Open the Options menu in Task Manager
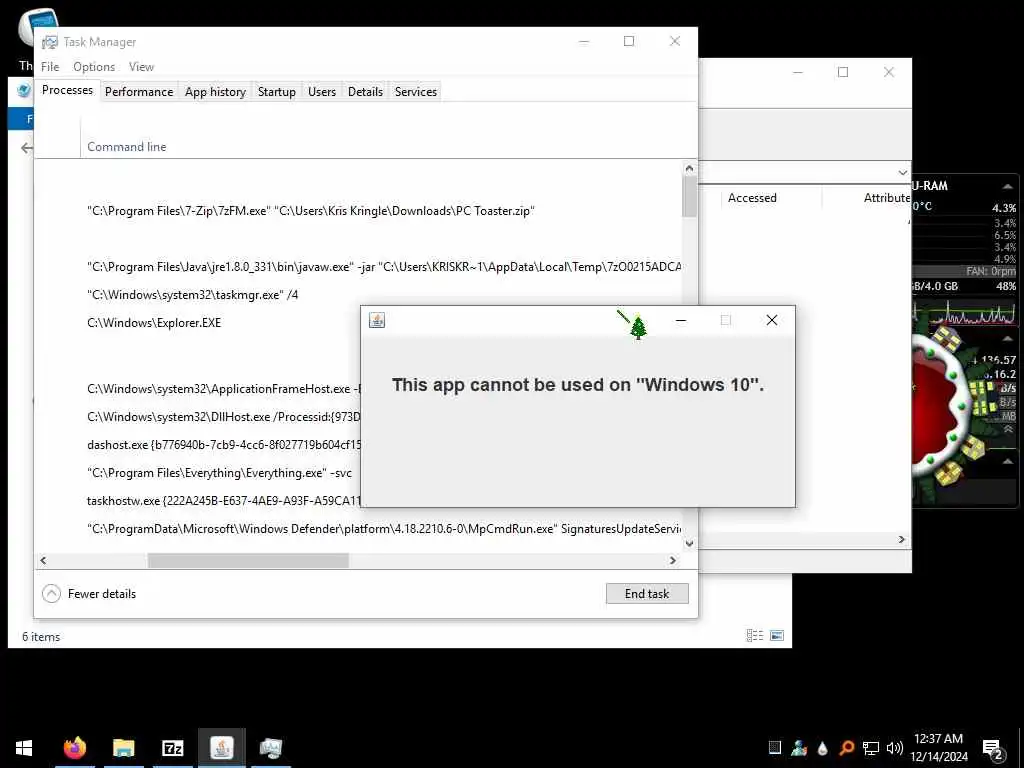The height and width of the screenshot is (768, 1024). point(94,67)
